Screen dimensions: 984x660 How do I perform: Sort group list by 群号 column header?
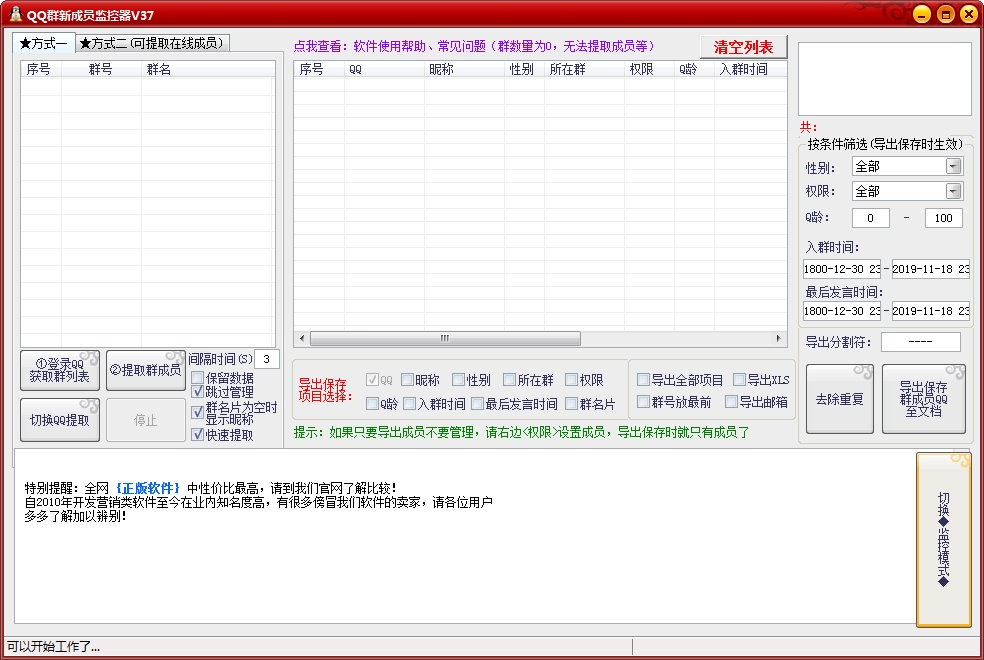coord(101,69)
